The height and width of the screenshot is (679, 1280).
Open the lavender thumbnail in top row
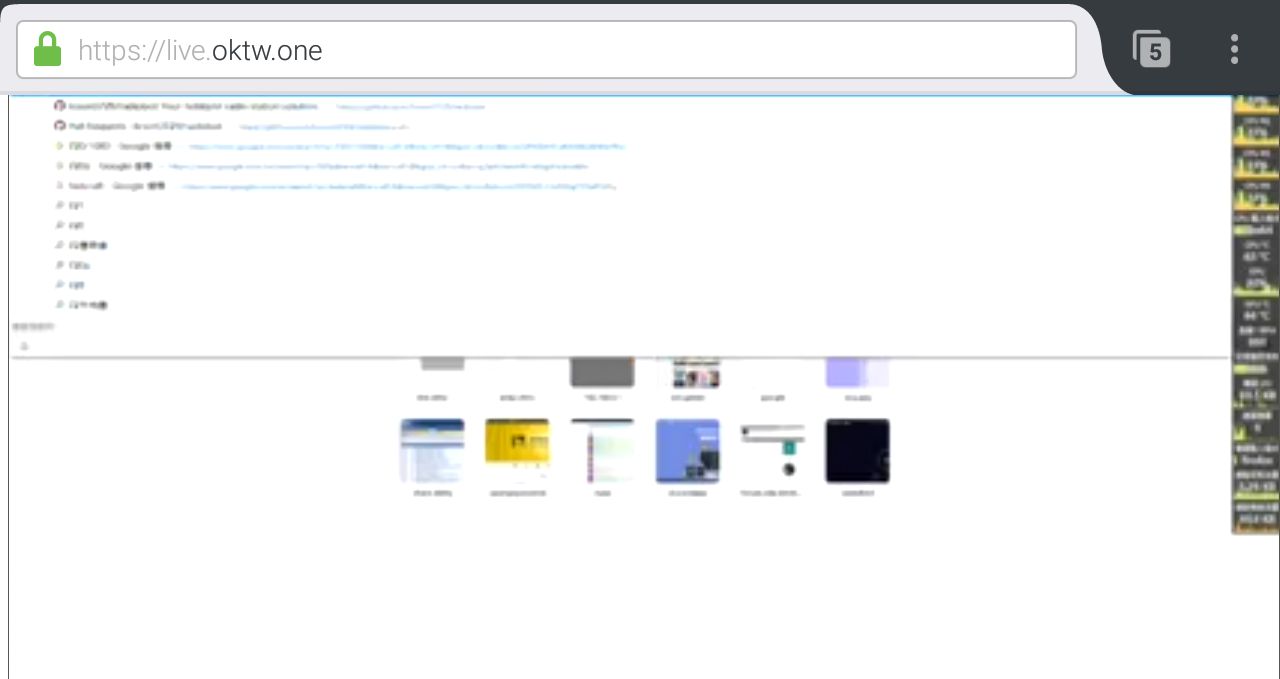coord(857,372)
